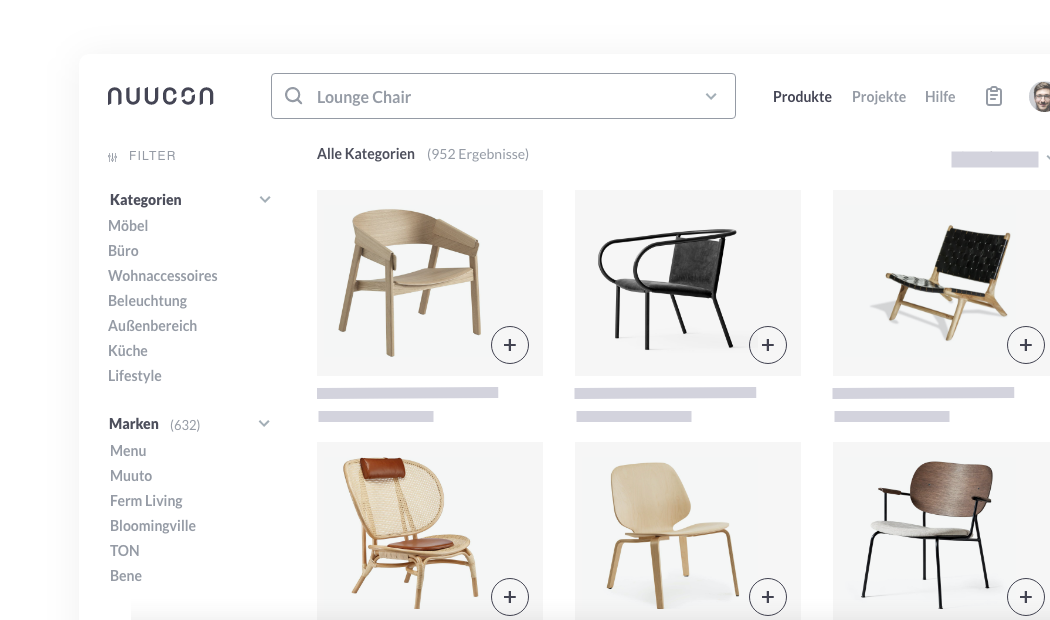The height and width of the screenshot is (620, 1050).
Task: Filter by brand TON
Action: (125, 550)
